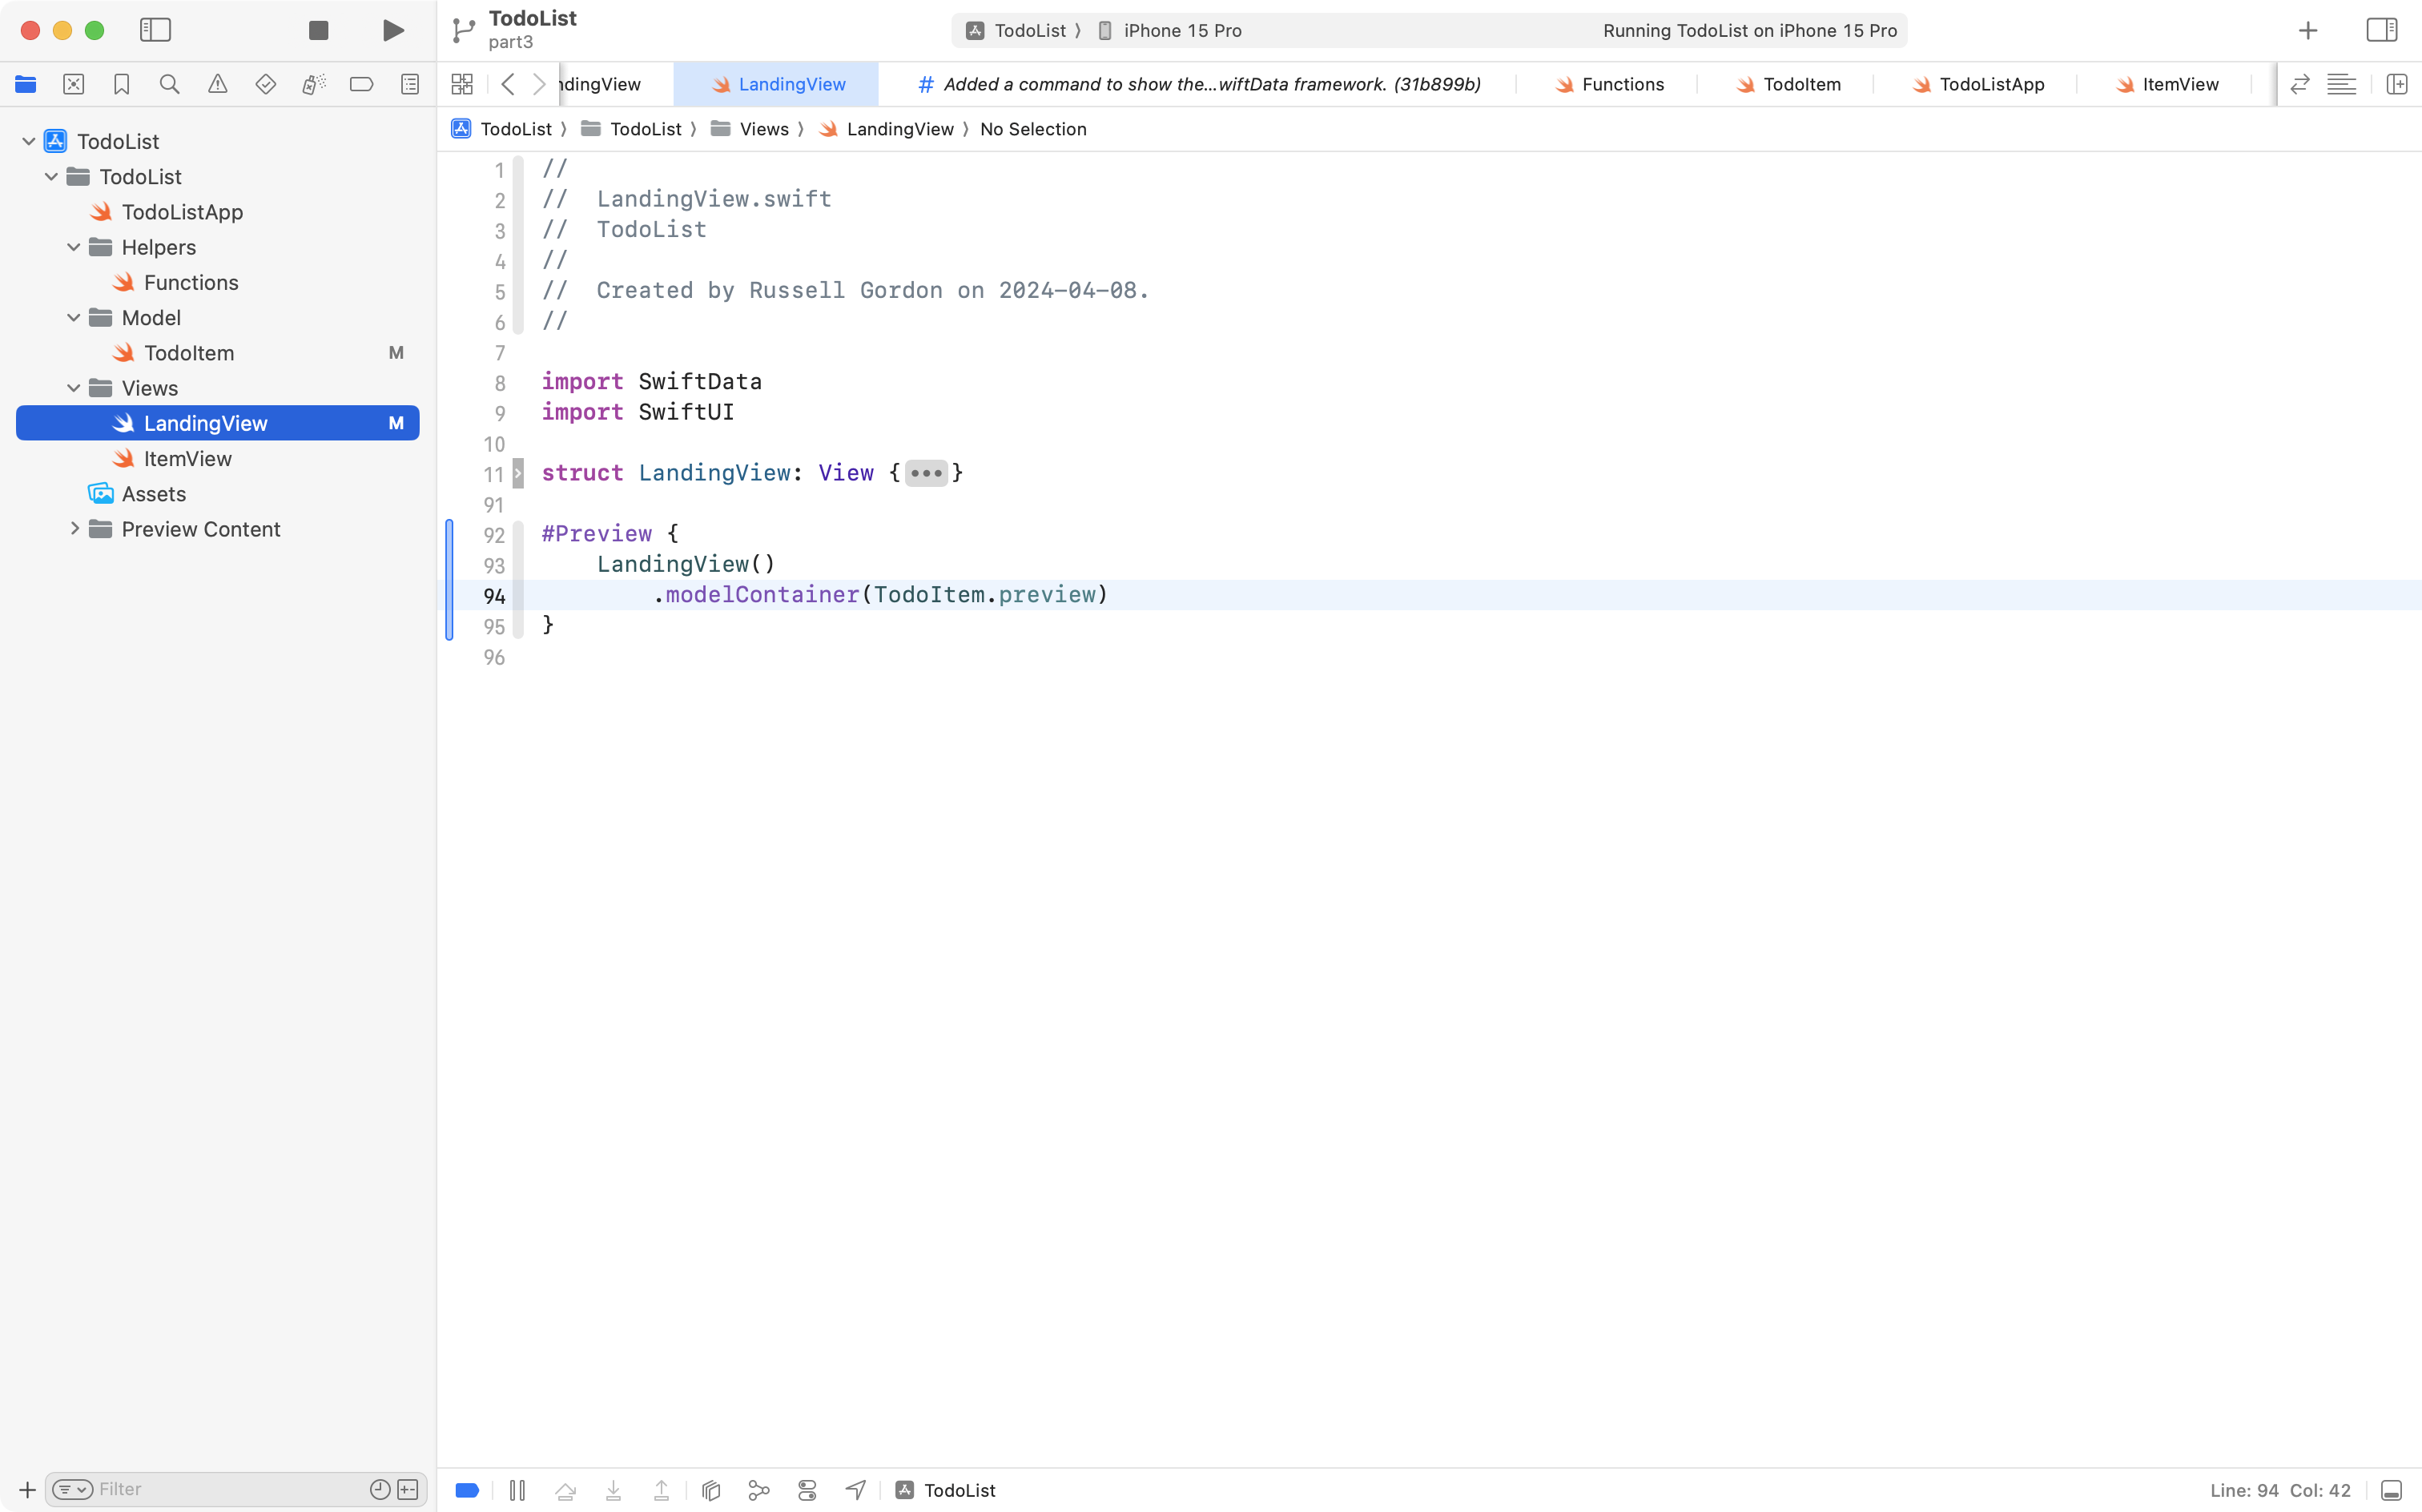2422x1512 pixels.
Task: Unfold the collapsed LandingView struct body
Action: click(926, 473)
